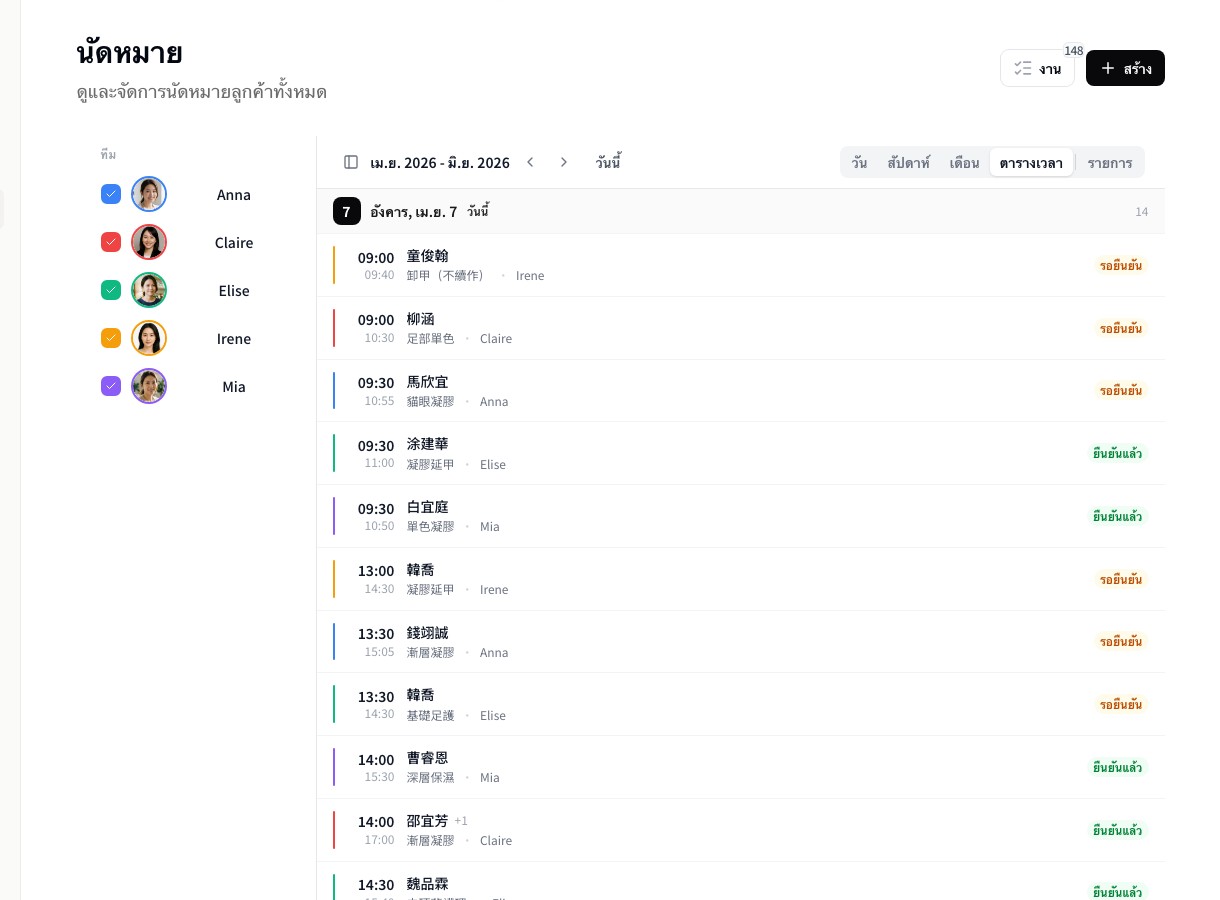The height and width of the screenshot is (900, 1220).
Task: Click Elise's avatar photo
Action: [x=149, y=290]
